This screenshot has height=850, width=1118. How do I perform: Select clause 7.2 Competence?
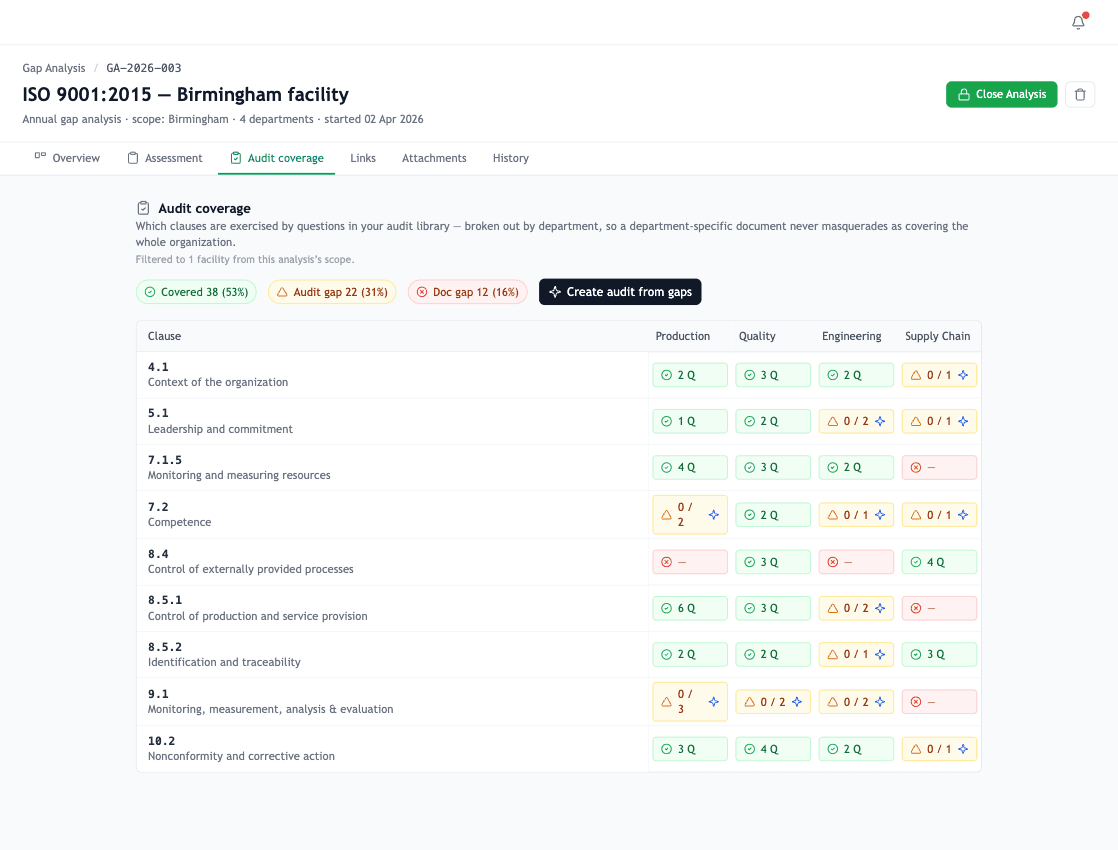click(392, 515)
